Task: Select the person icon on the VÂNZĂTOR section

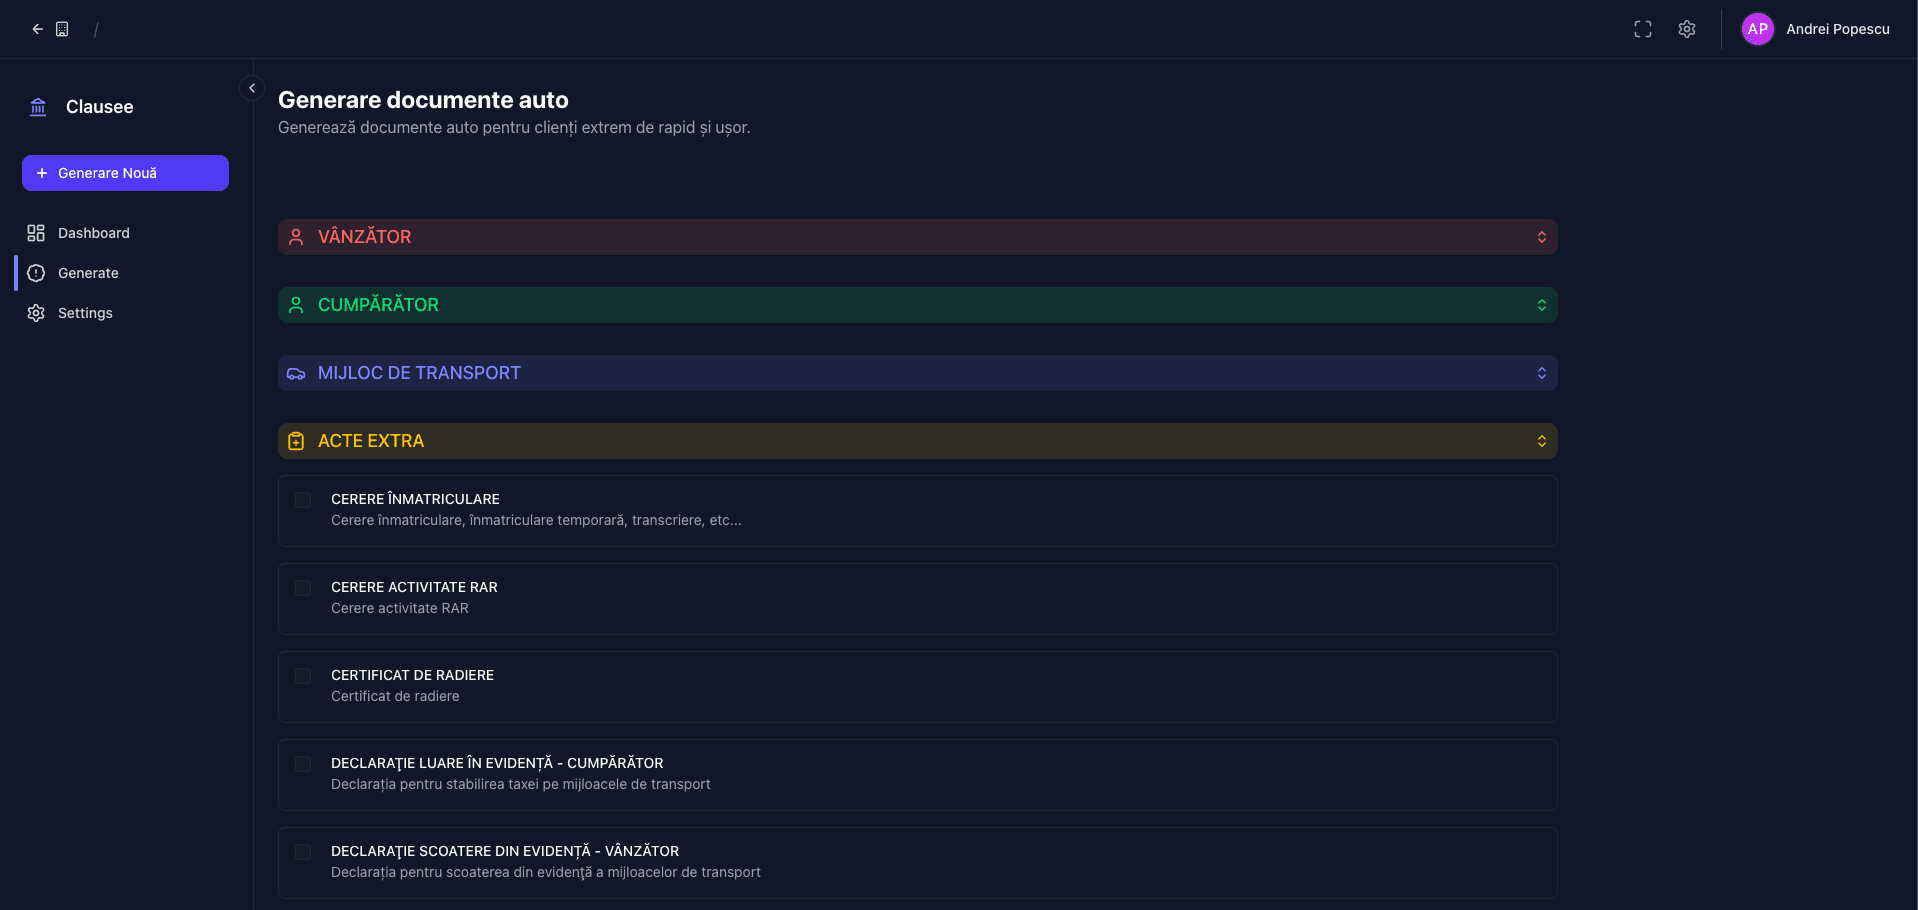Action: 296,237
